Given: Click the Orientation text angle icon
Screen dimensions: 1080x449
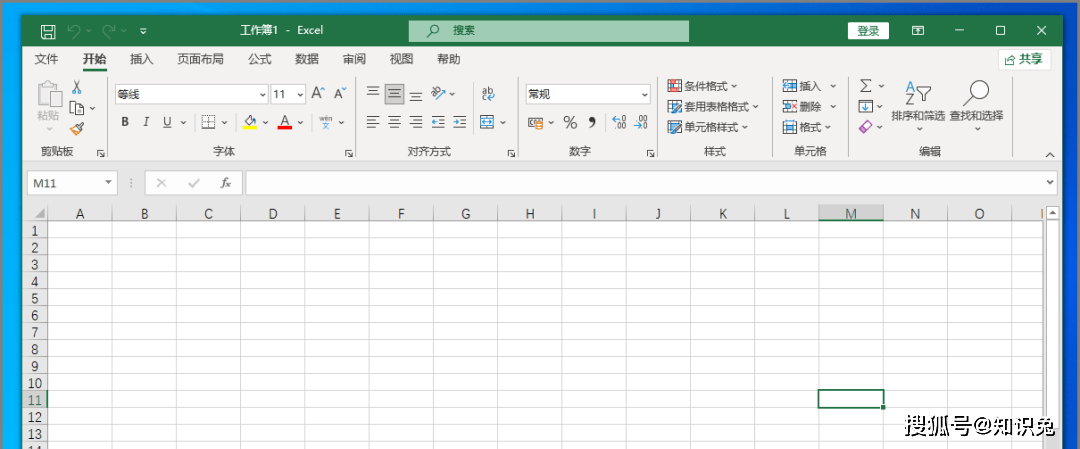Looking at the screenshot, I should point(438,93).
